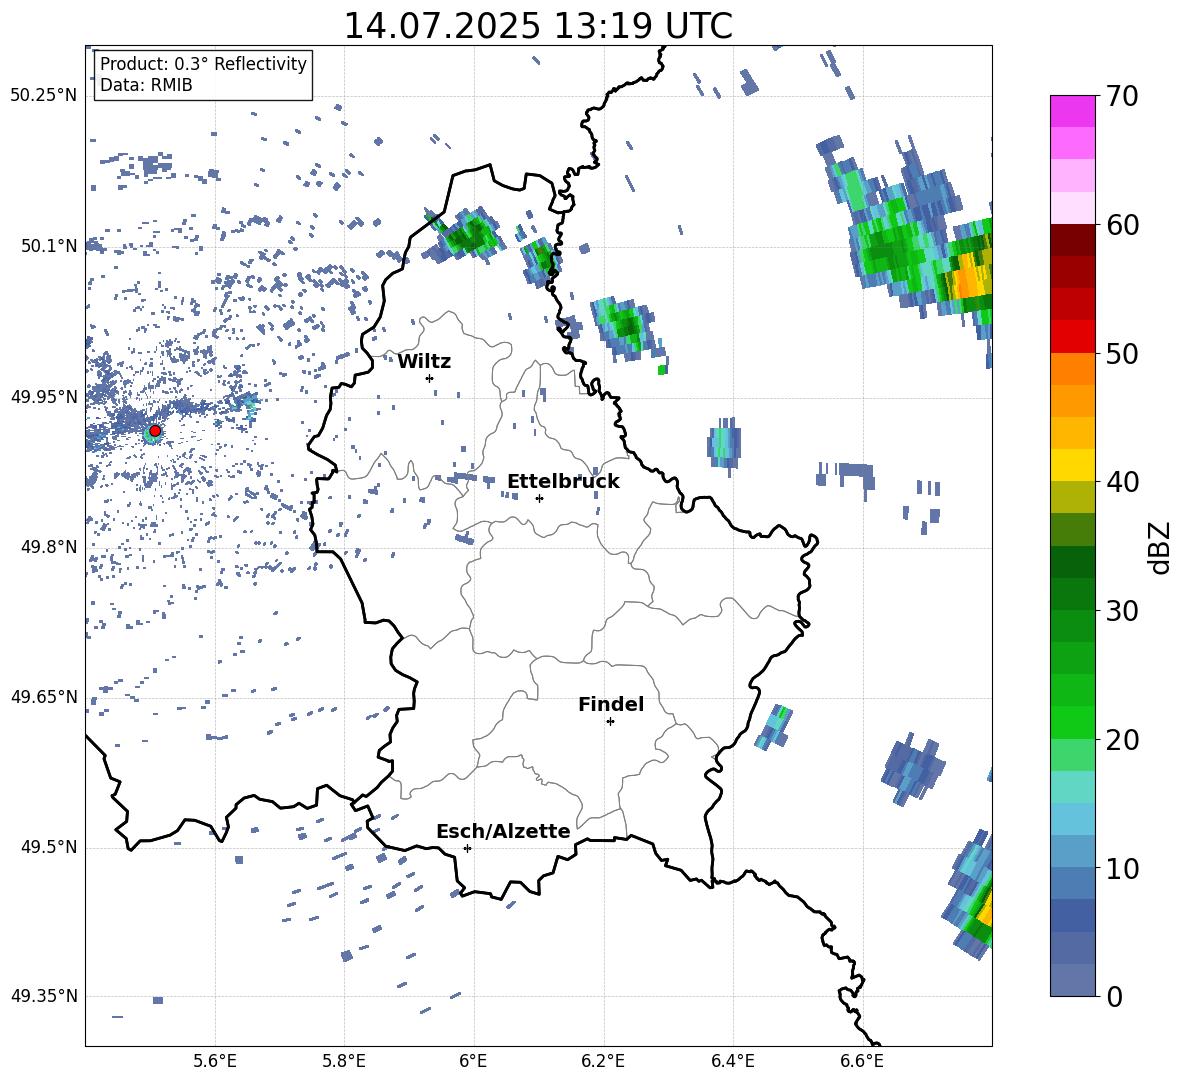This screenshot has width=1184, height=1081.
Task: Click the colorbar tick label 0
Action: click(1114, 996)
